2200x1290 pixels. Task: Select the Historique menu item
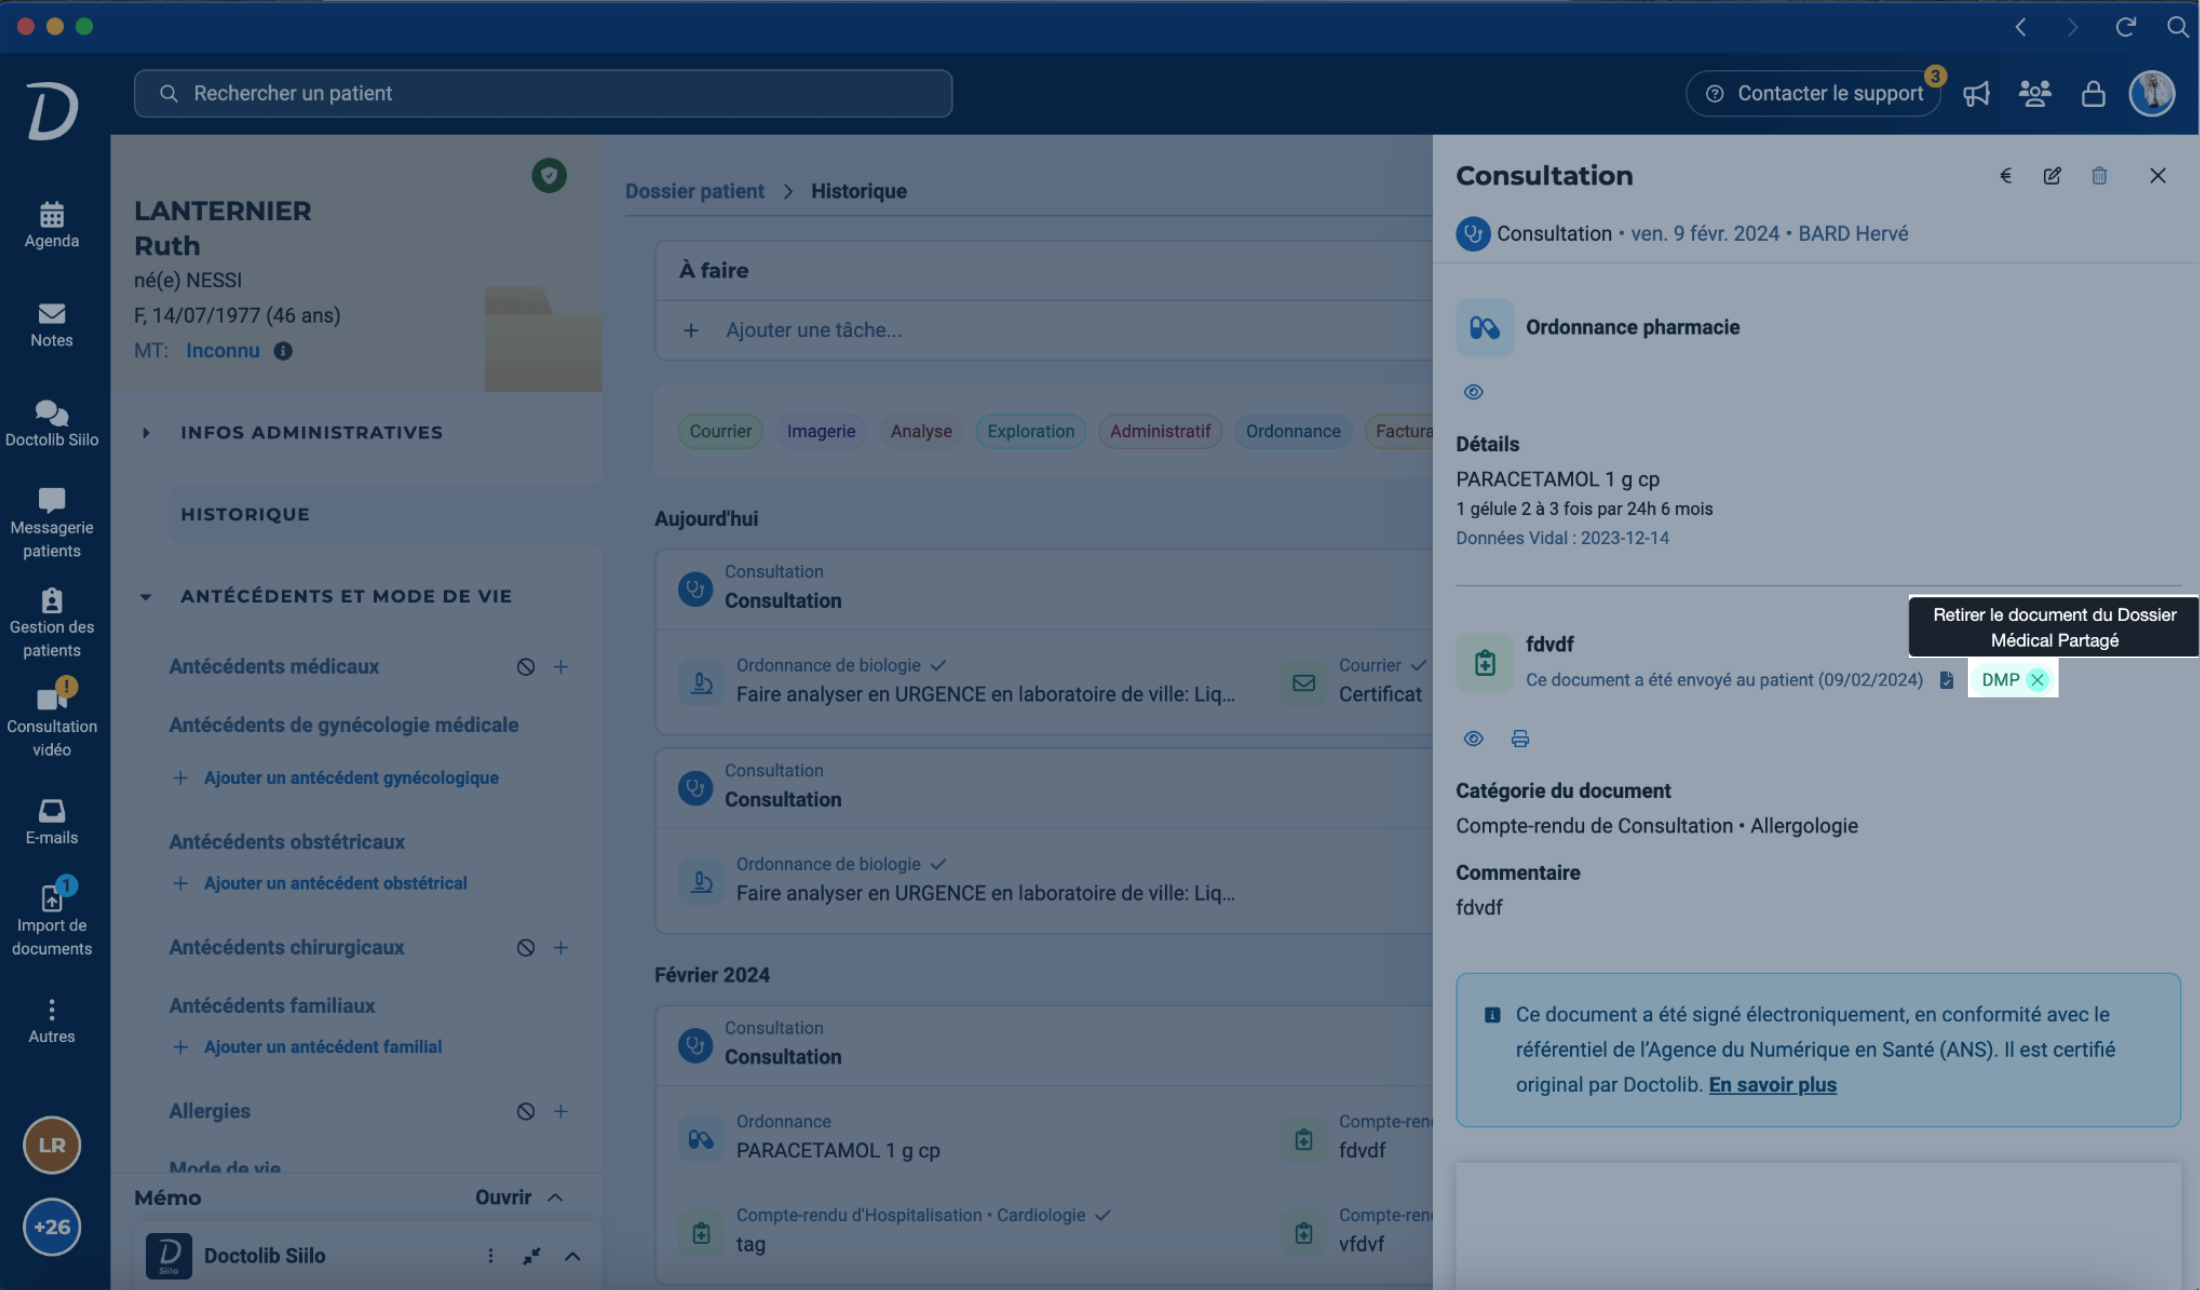click(245, 514)
